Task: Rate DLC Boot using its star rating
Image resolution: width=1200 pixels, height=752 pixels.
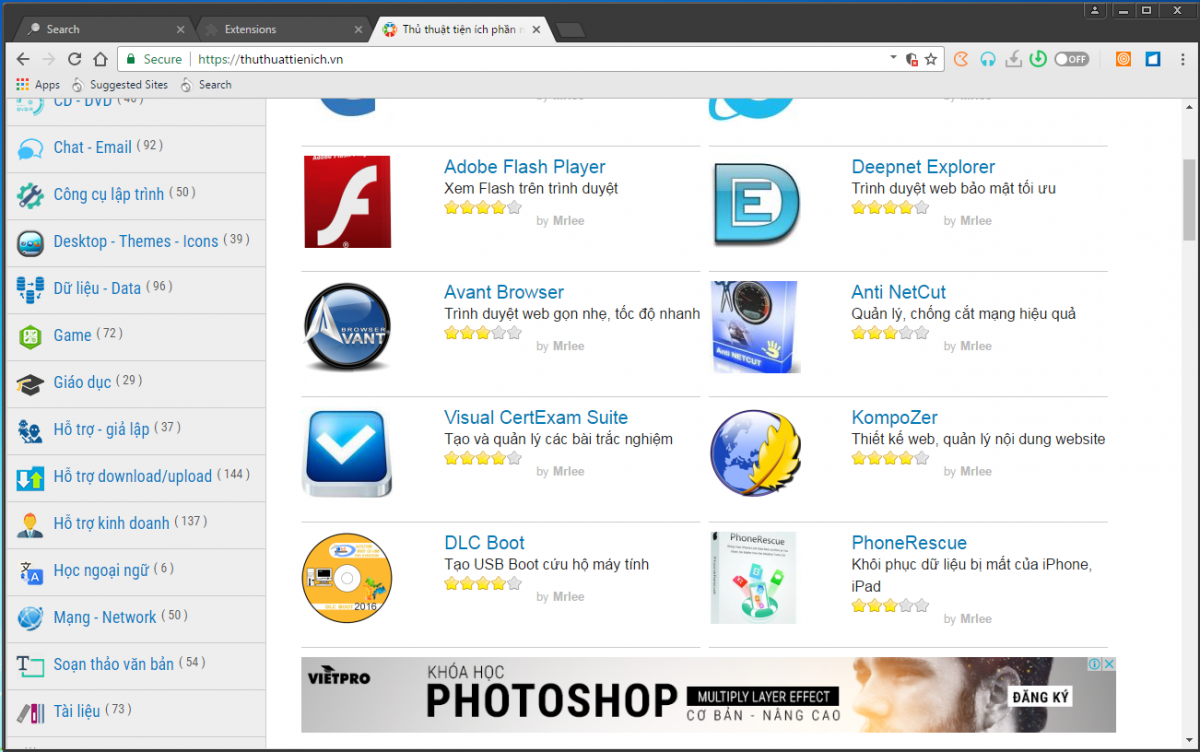Action: (482, 583)
